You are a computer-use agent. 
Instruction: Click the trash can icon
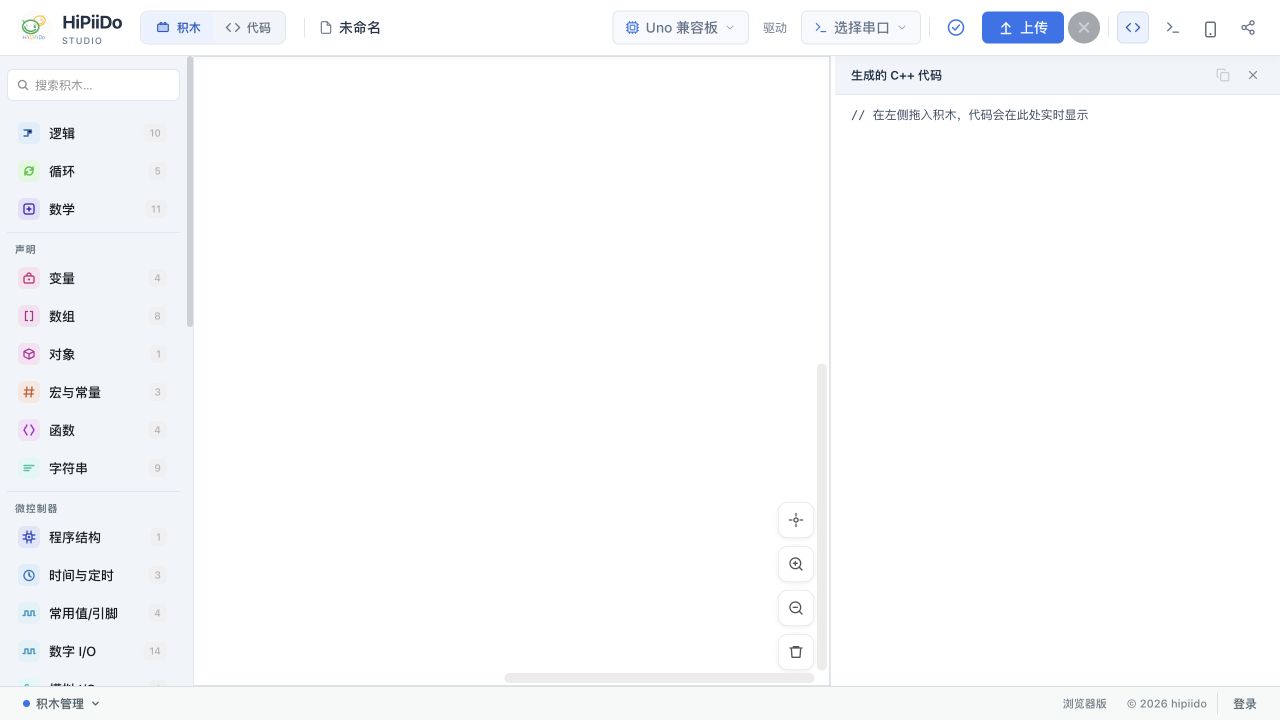[796, 652]
